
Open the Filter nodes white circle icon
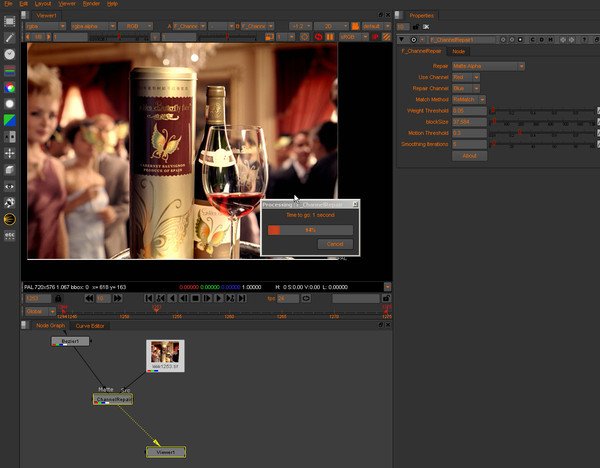pos(10,104)
